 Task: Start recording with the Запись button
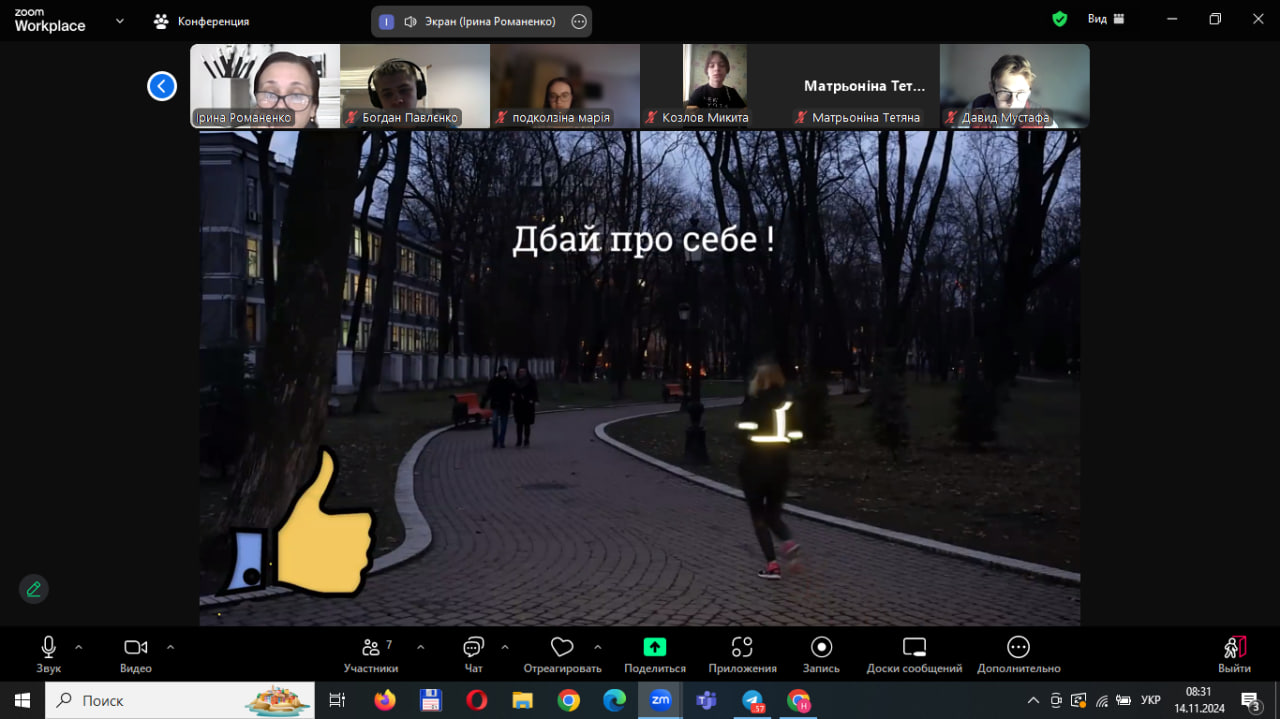point(821,648)
